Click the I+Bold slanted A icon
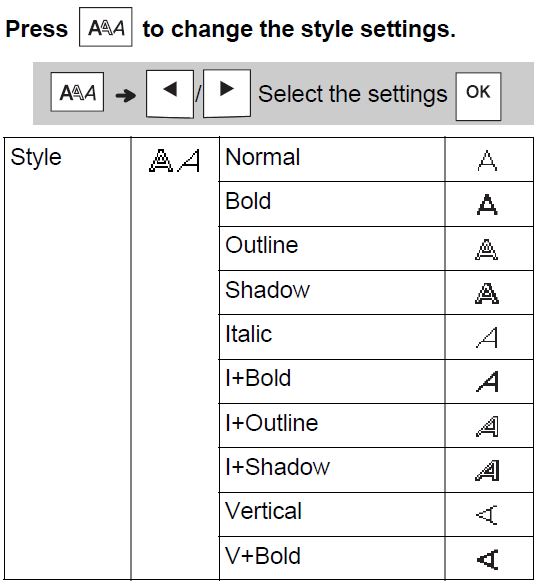 [x=487, y=382]
